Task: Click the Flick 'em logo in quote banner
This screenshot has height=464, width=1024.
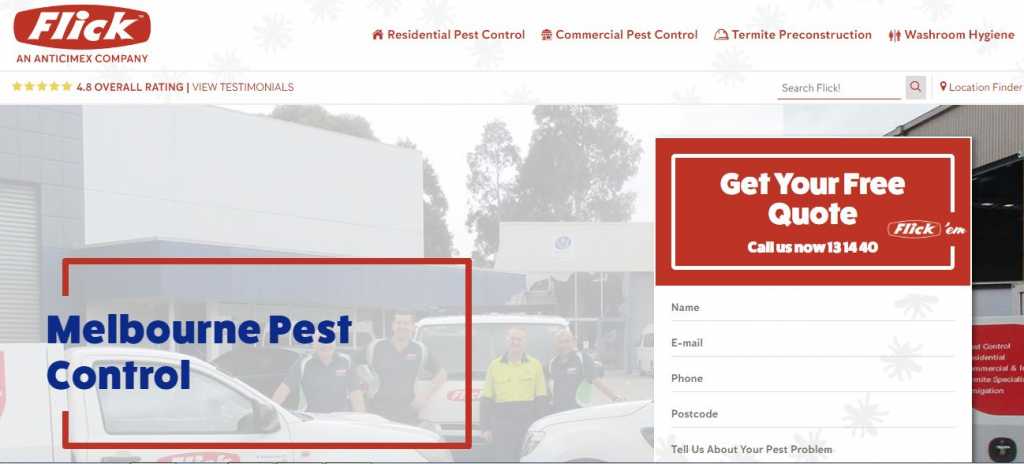Action: coord(926,229)
